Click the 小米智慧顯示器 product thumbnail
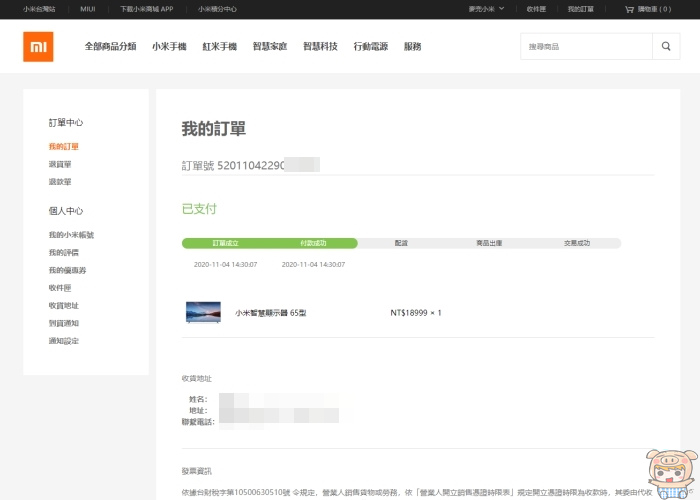Viewport: 700px width, 500px height. click(203, 312)
